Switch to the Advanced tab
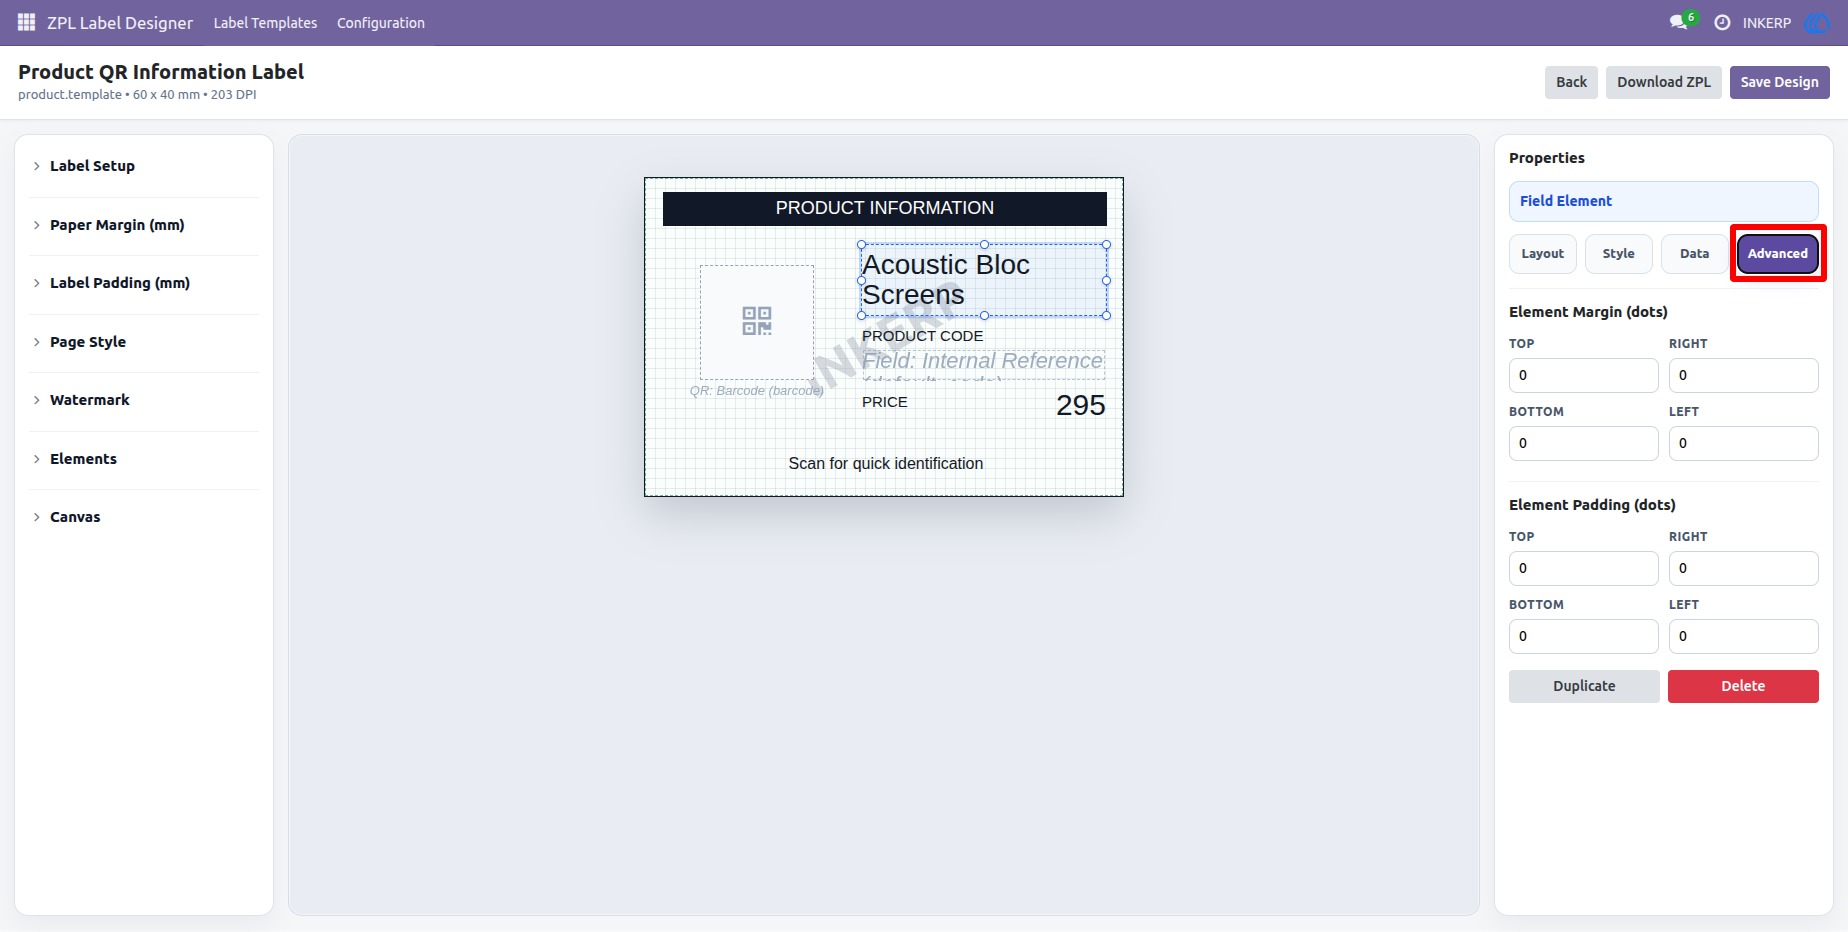The width and height of the screenshot is (1848, 932). click(1777, 254)
